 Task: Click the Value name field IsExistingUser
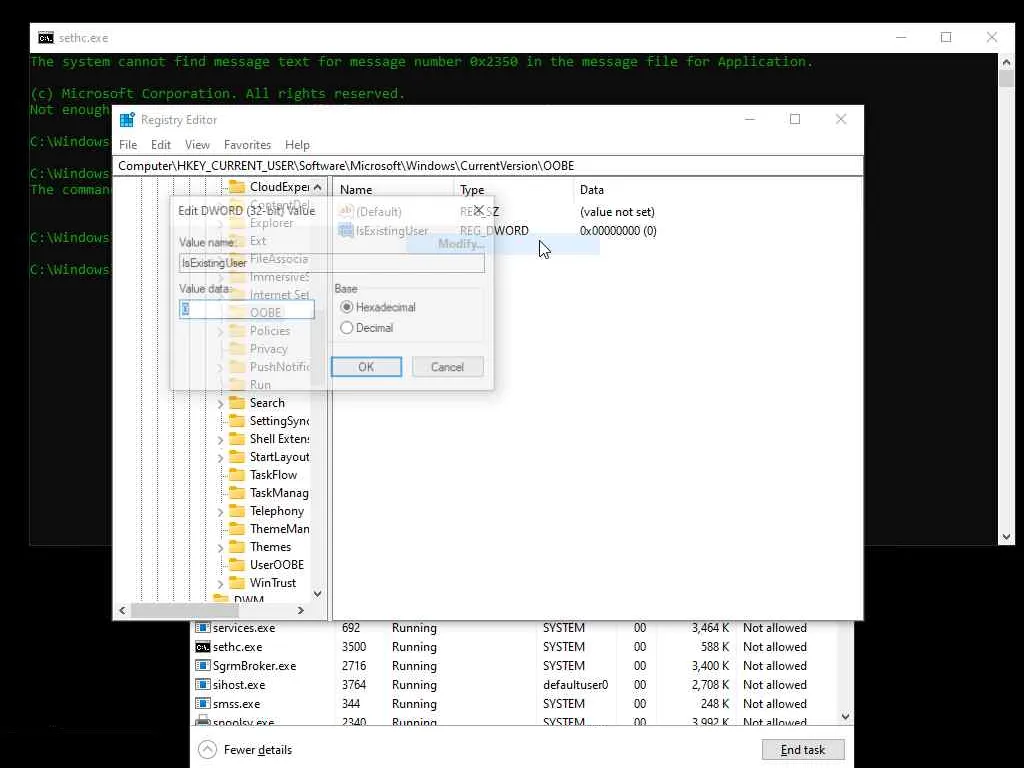coord(332,263)
